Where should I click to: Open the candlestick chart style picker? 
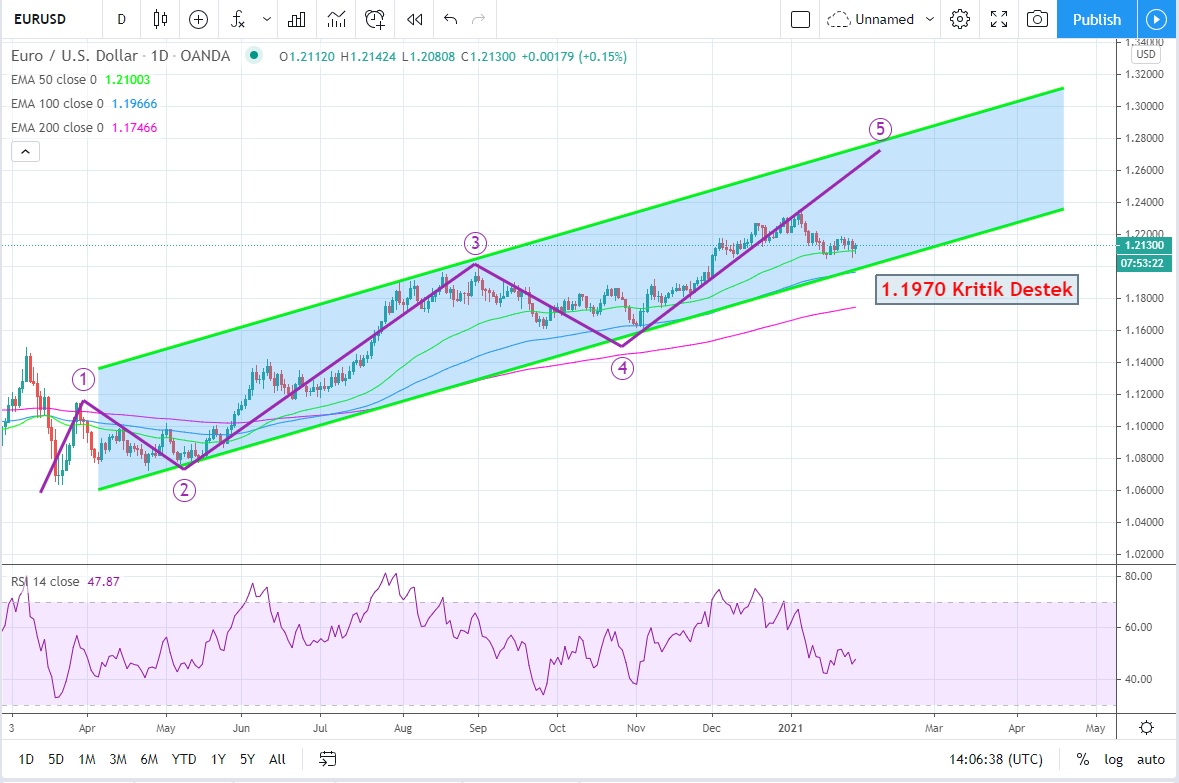(160, 19)
